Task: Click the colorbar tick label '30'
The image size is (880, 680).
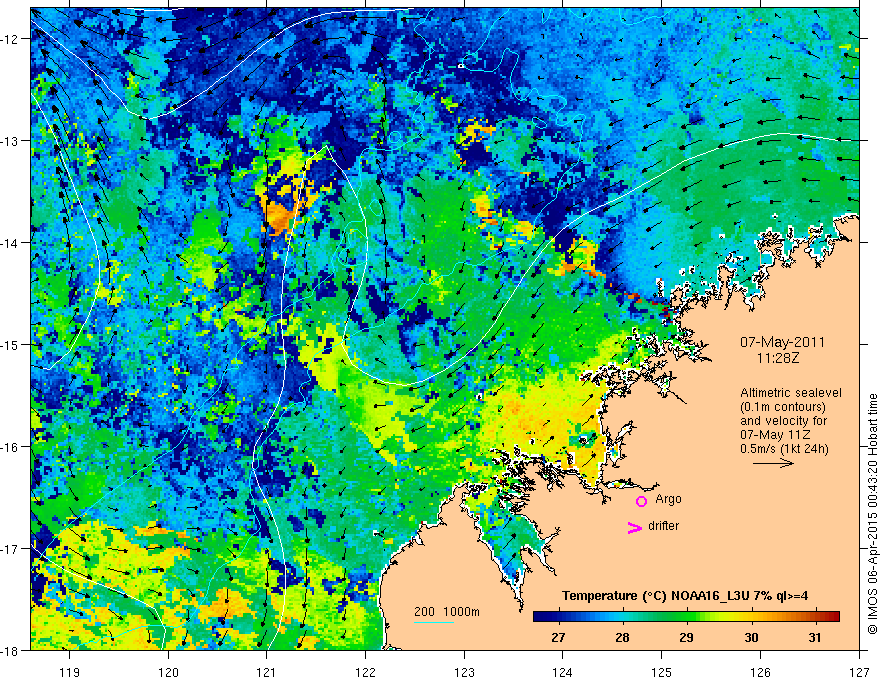Action: 751,637
